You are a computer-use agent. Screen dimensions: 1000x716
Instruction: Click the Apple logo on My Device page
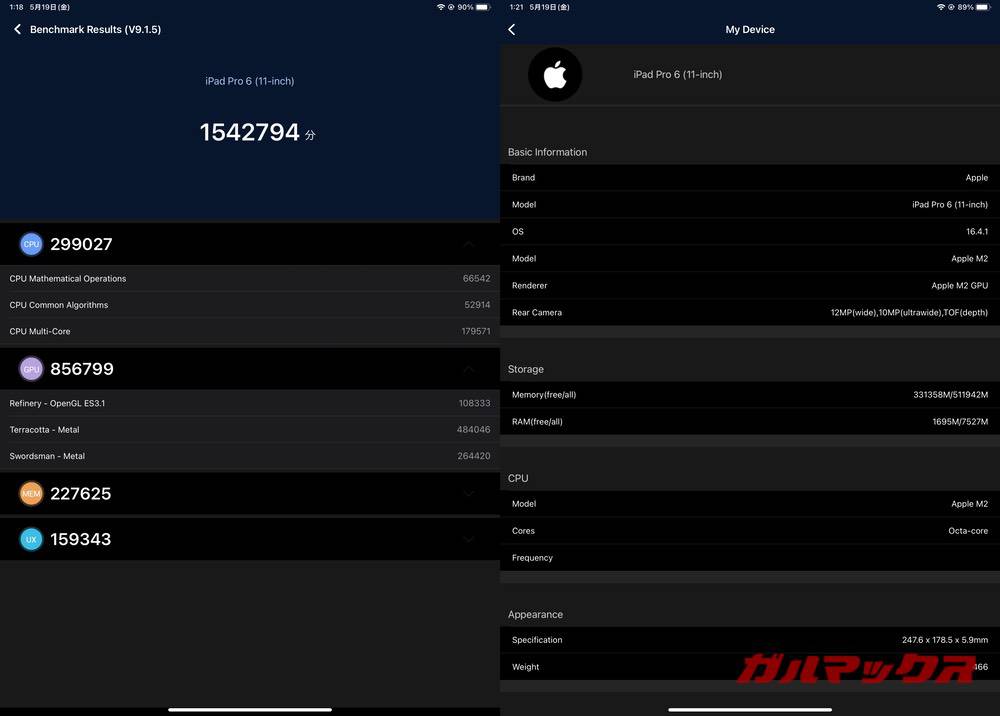[556, 74]
